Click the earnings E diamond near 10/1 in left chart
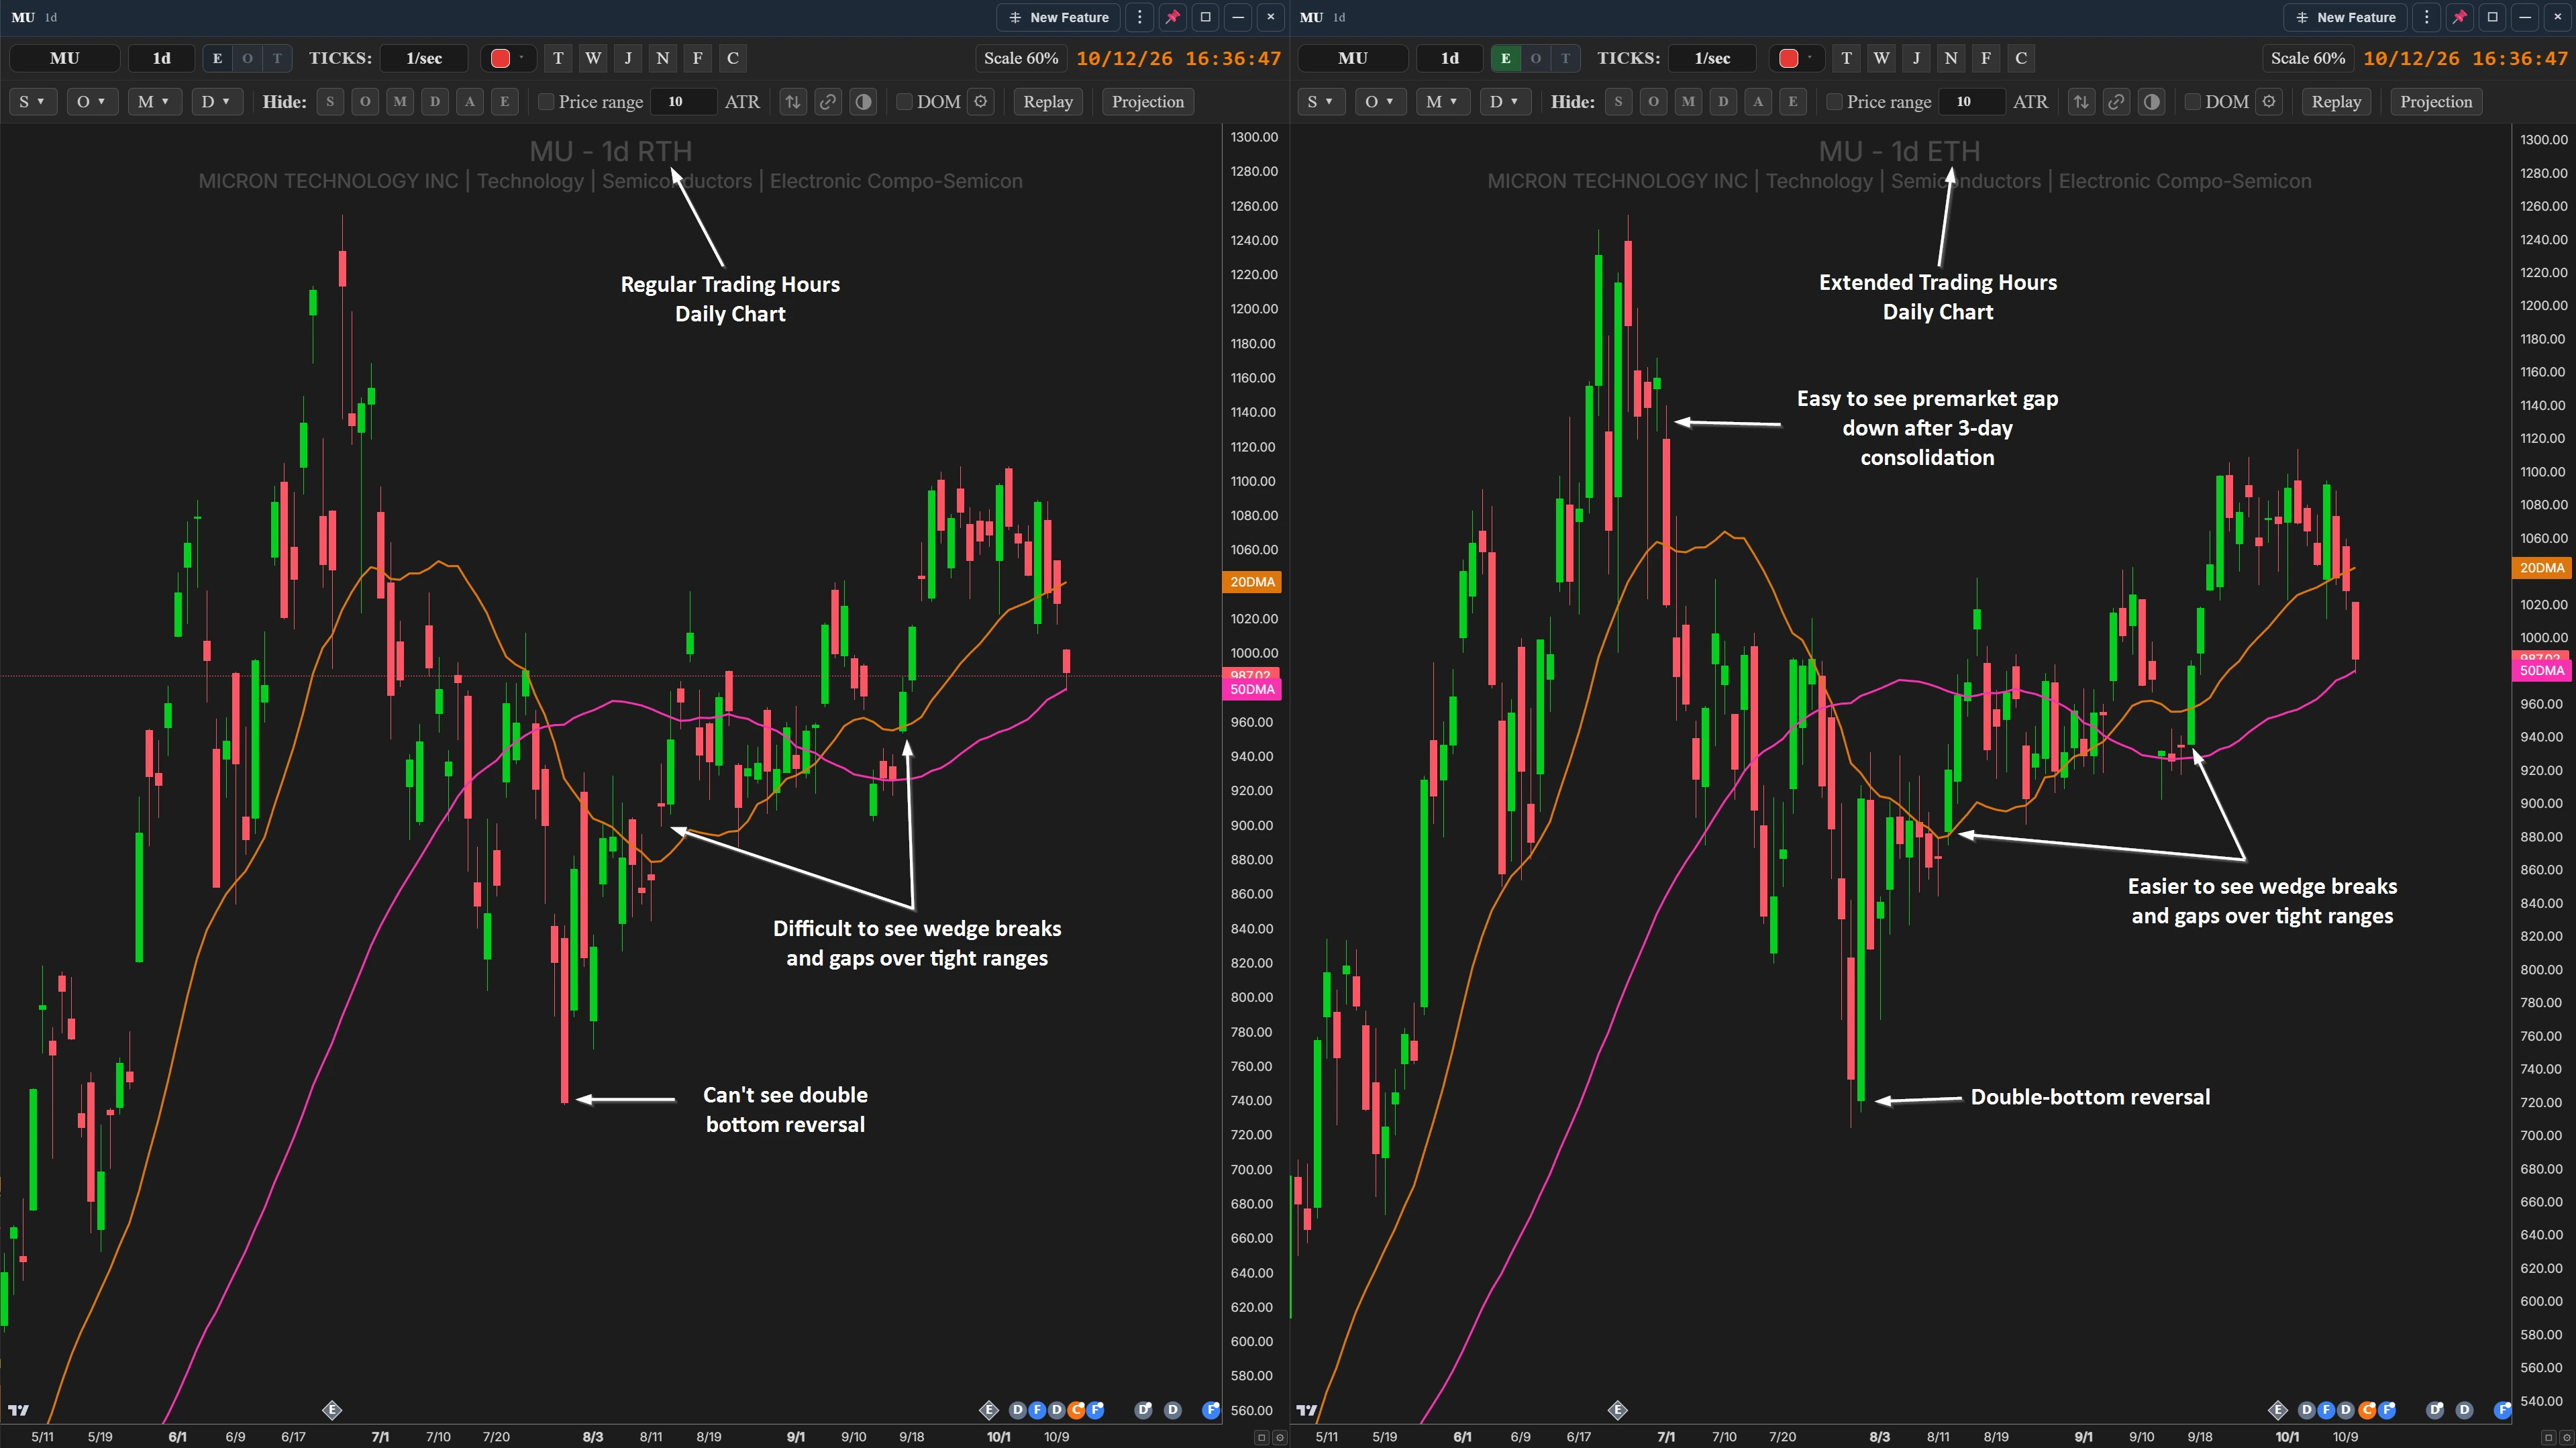The image size is (2576, 1448). pyautogui.click(x=988, y=1410)
